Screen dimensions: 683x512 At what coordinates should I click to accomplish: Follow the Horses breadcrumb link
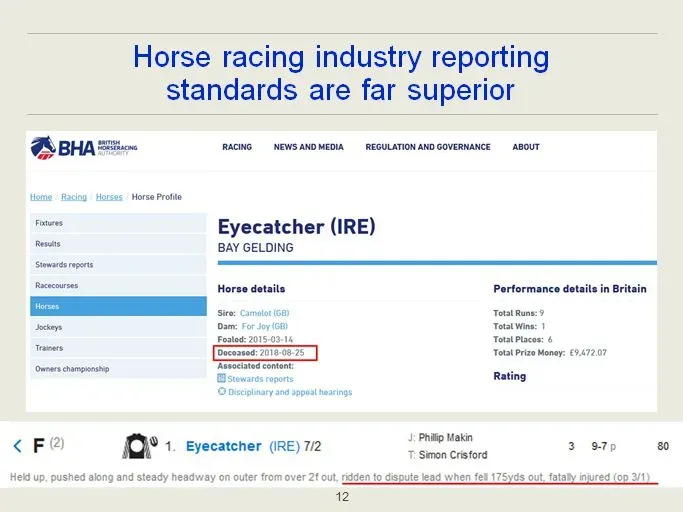point(109,197)
